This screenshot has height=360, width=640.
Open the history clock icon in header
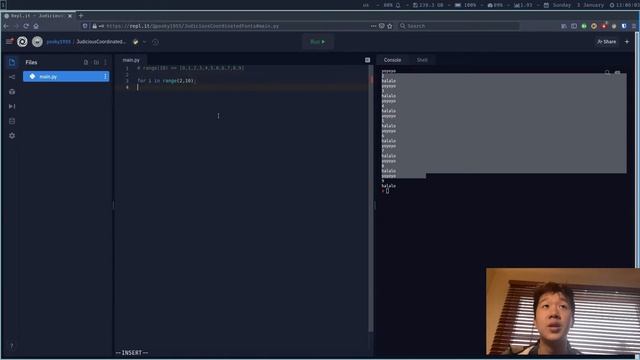point(156,42)
